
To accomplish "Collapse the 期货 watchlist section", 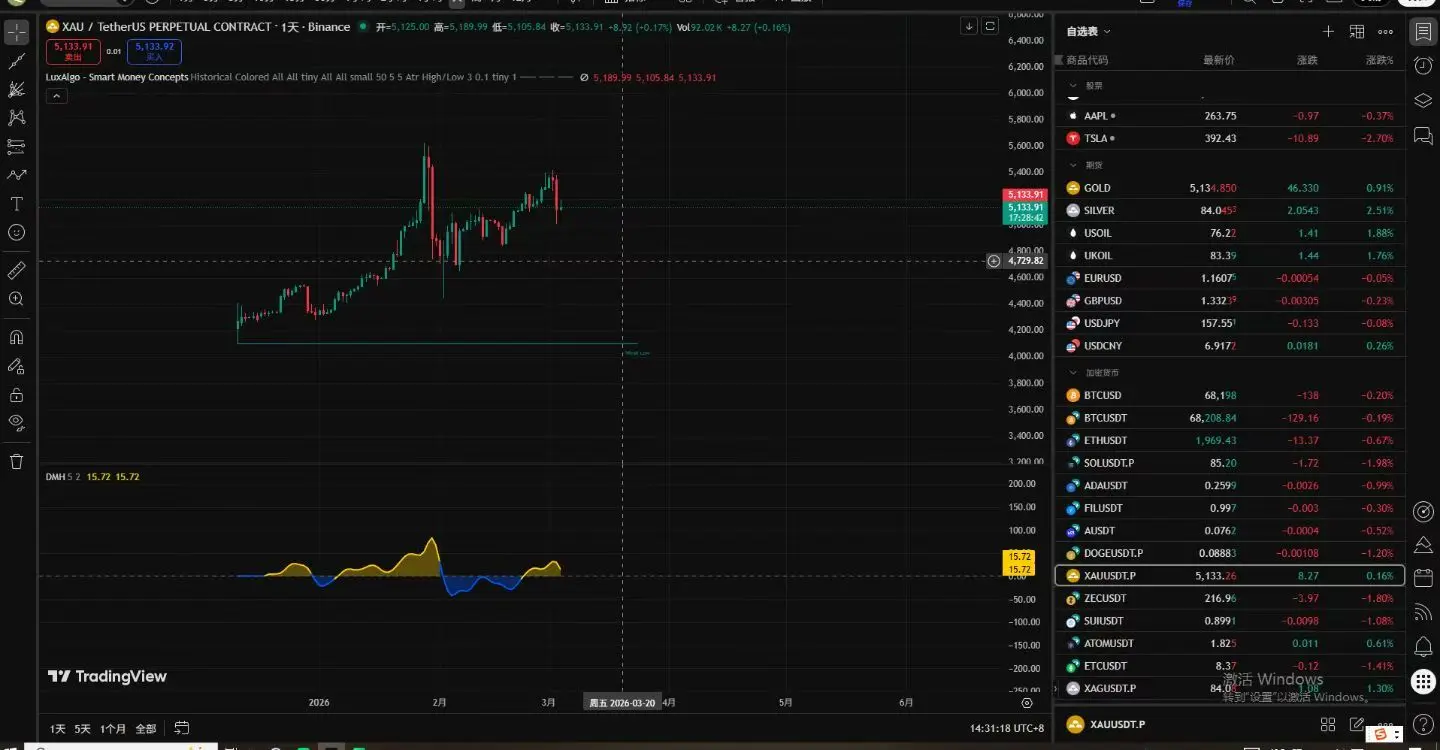I will click(1074, 165).
